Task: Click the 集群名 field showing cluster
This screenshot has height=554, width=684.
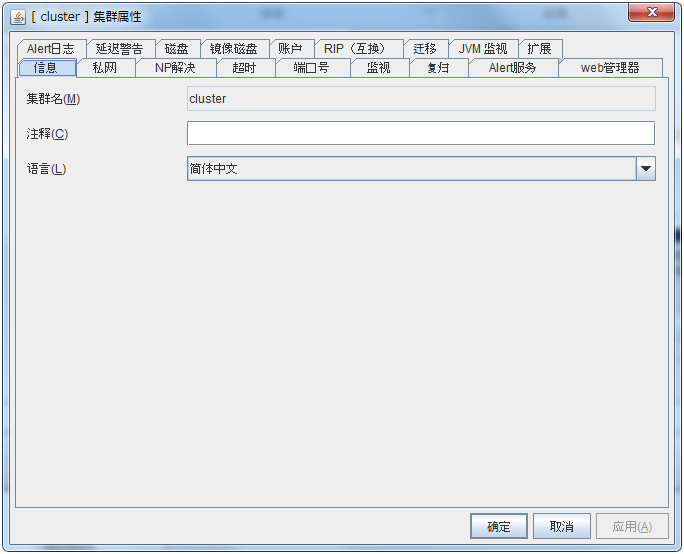Action: (420, 99)
